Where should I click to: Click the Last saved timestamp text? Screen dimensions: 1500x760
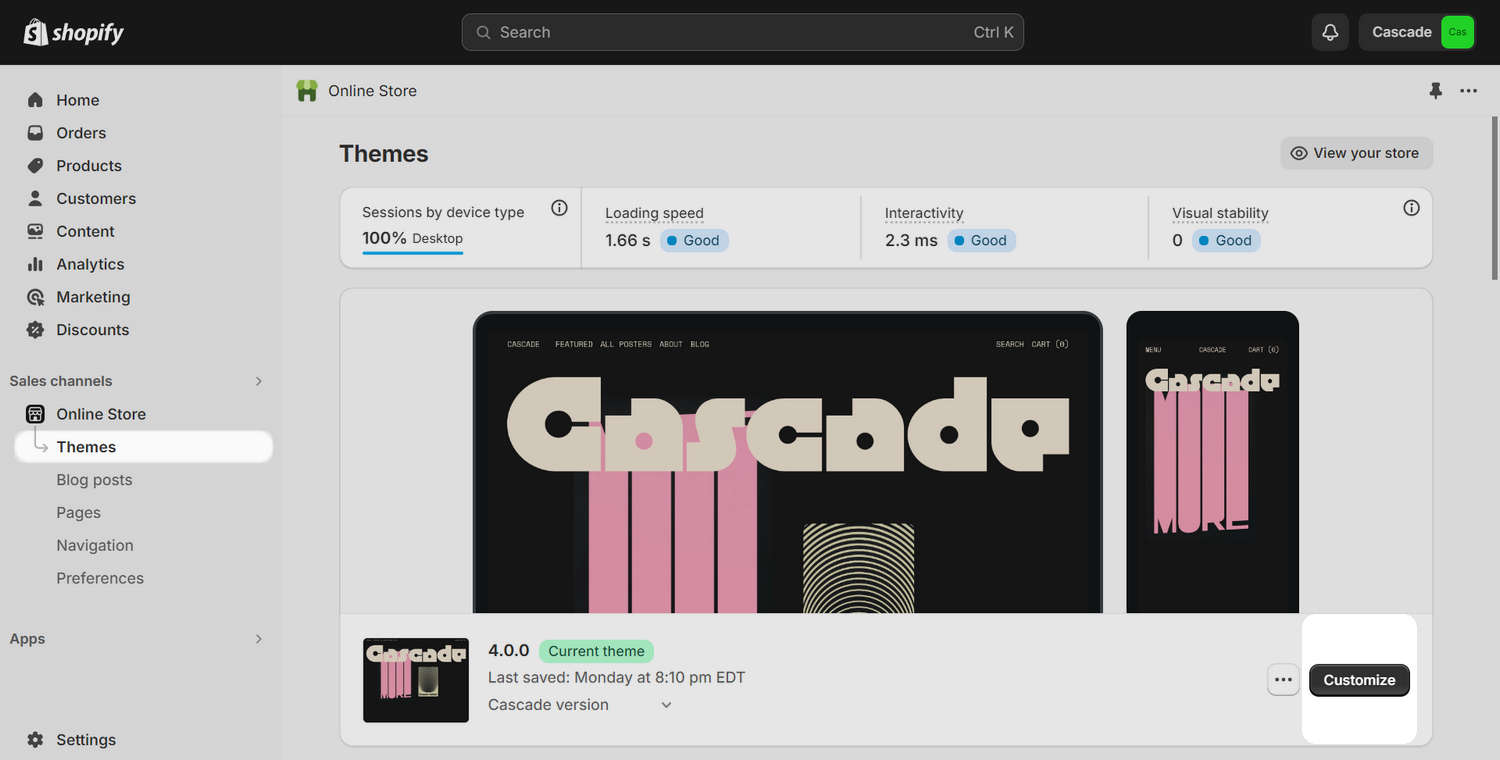pyautogui.click(x=616, y=677)
